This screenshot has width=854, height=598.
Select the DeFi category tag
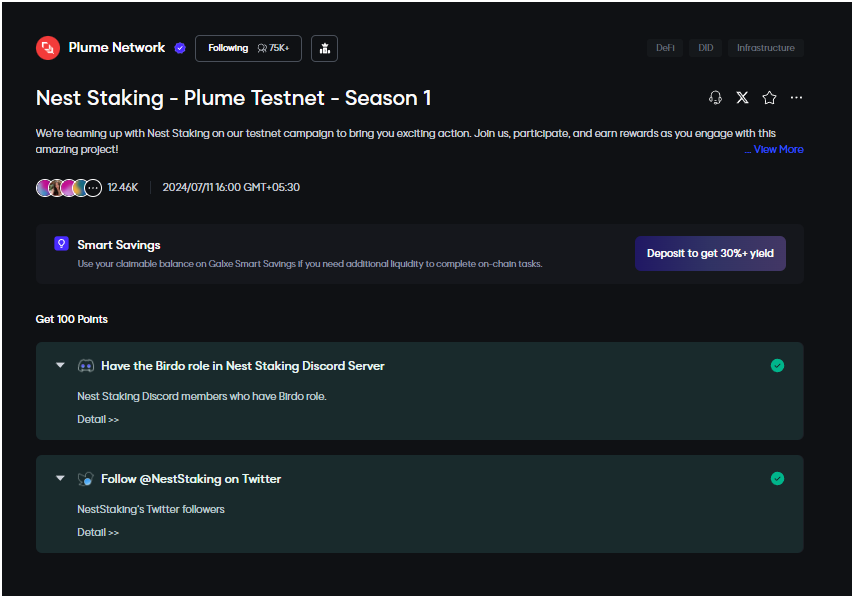665,48
